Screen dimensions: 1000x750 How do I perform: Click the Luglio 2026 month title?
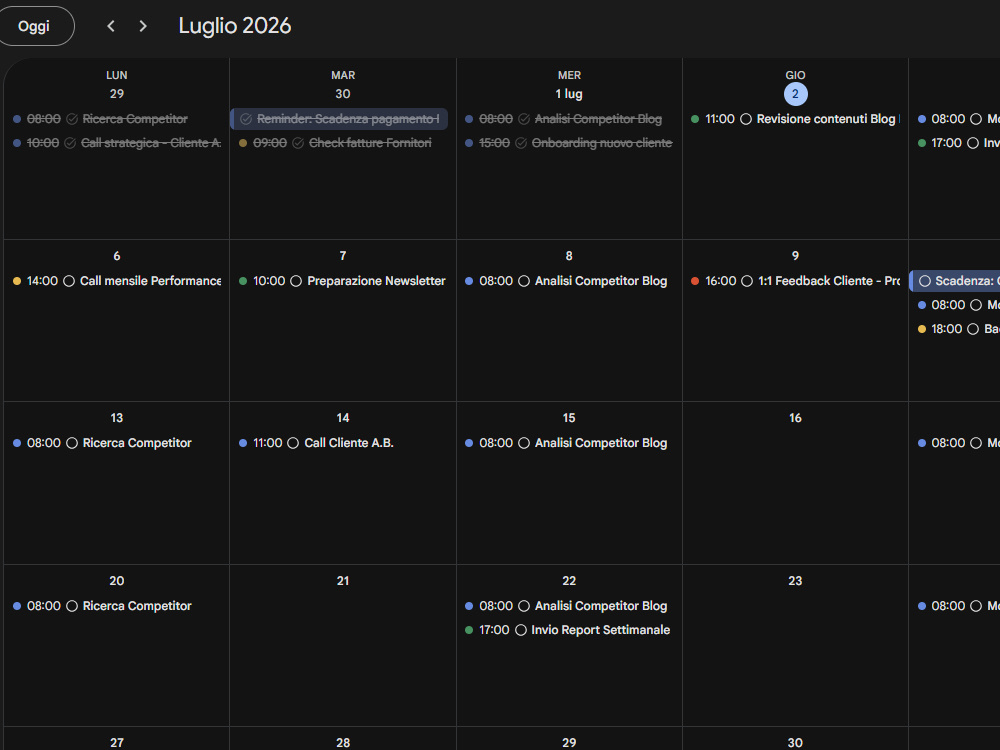pyautogui.click(x=235, y=26)
